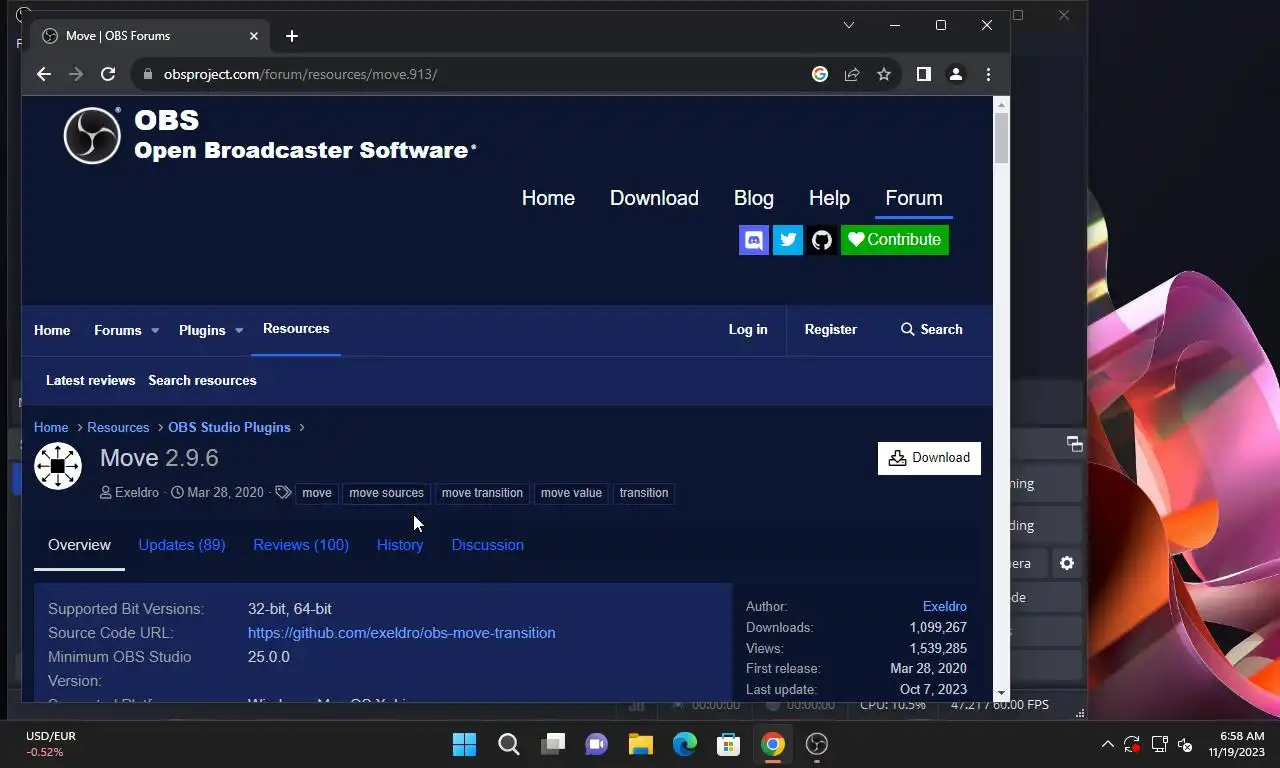This screenshot has height=768, width=1280.
Task: Toggle the Chrome side panel icon
Action: coord(924,74)
